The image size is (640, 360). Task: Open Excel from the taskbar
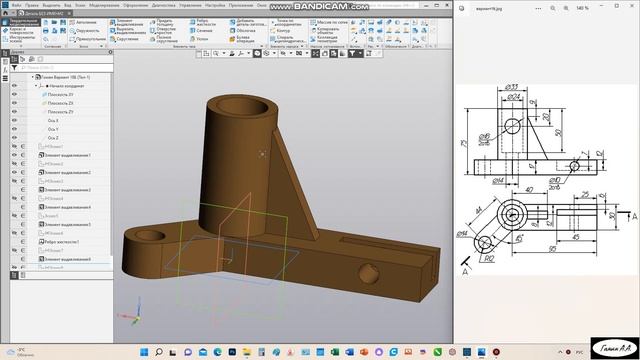click(335, 352)
